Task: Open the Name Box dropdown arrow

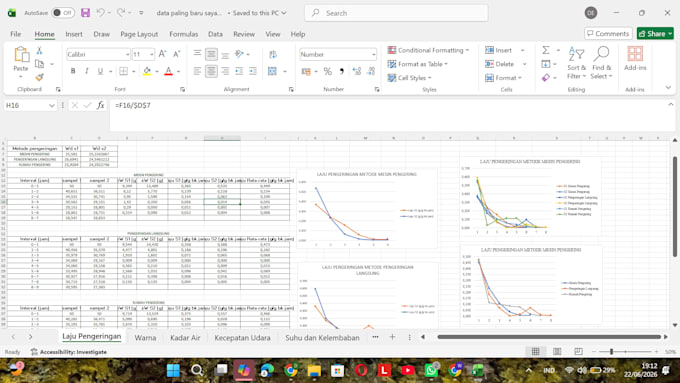Action: pyautogui.click(x=52, y=105)
